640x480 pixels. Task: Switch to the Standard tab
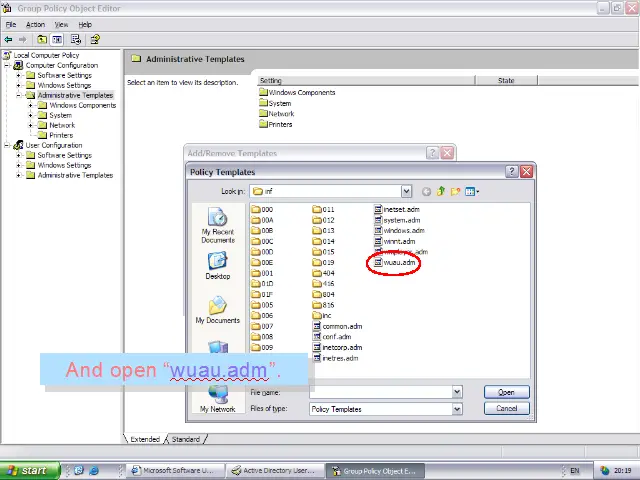click(186, 439)
